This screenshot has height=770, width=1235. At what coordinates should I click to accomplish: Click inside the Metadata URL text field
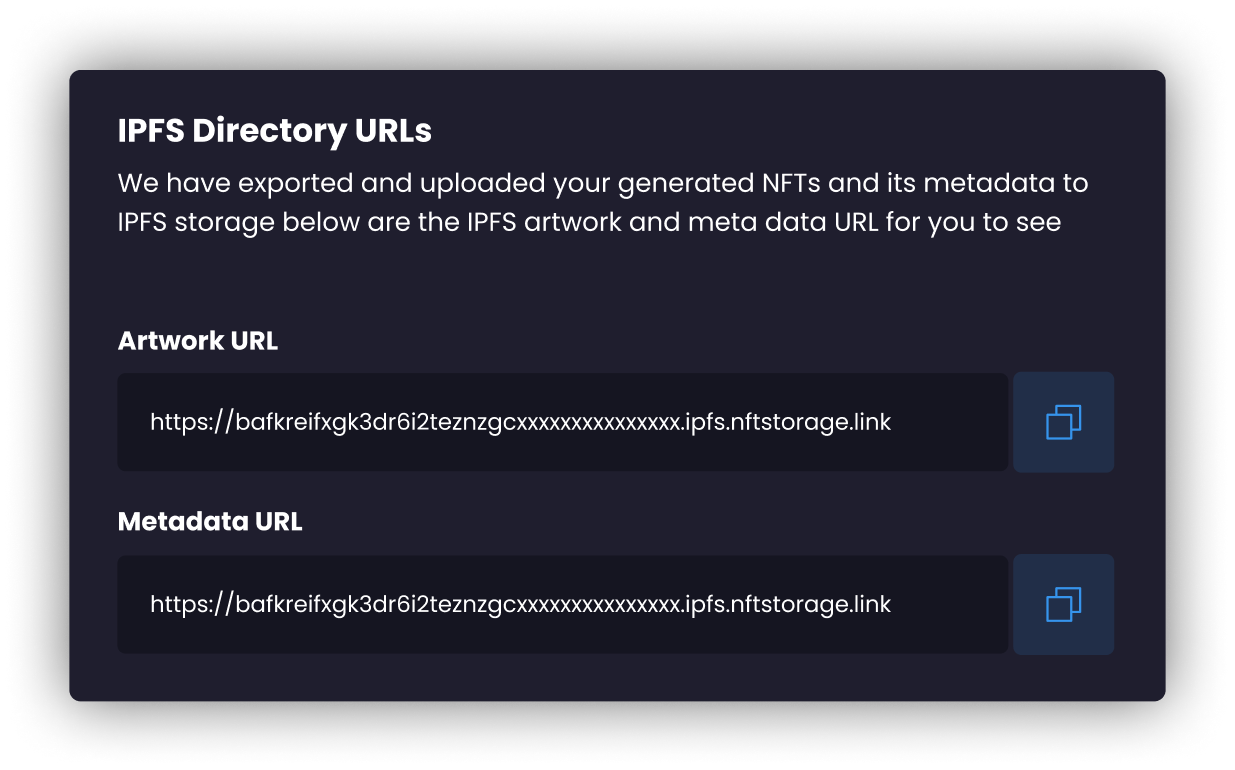pos(562,604)
